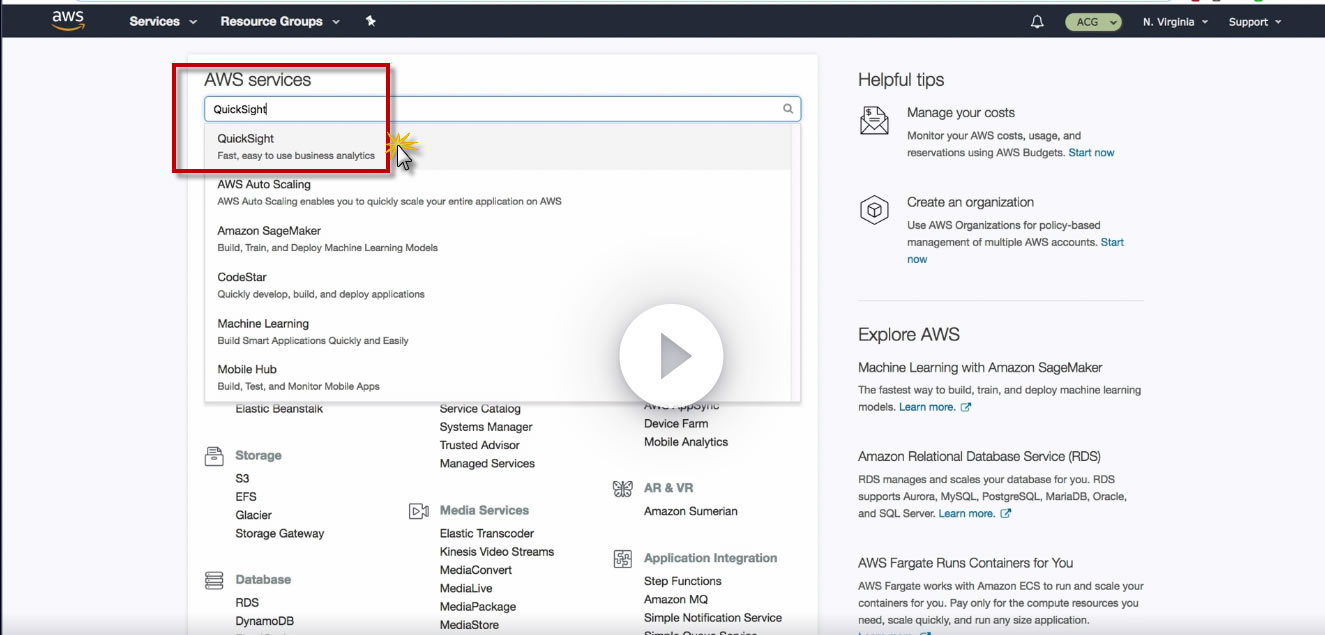The width and height of the screenshot is (1325, 635).
Task: Open Simple Notification Service
Action: pos(713,618)
